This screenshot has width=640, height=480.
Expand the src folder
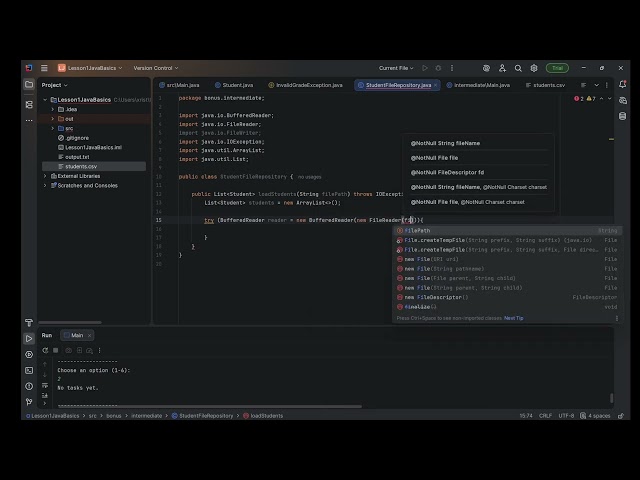coord(53,128)
